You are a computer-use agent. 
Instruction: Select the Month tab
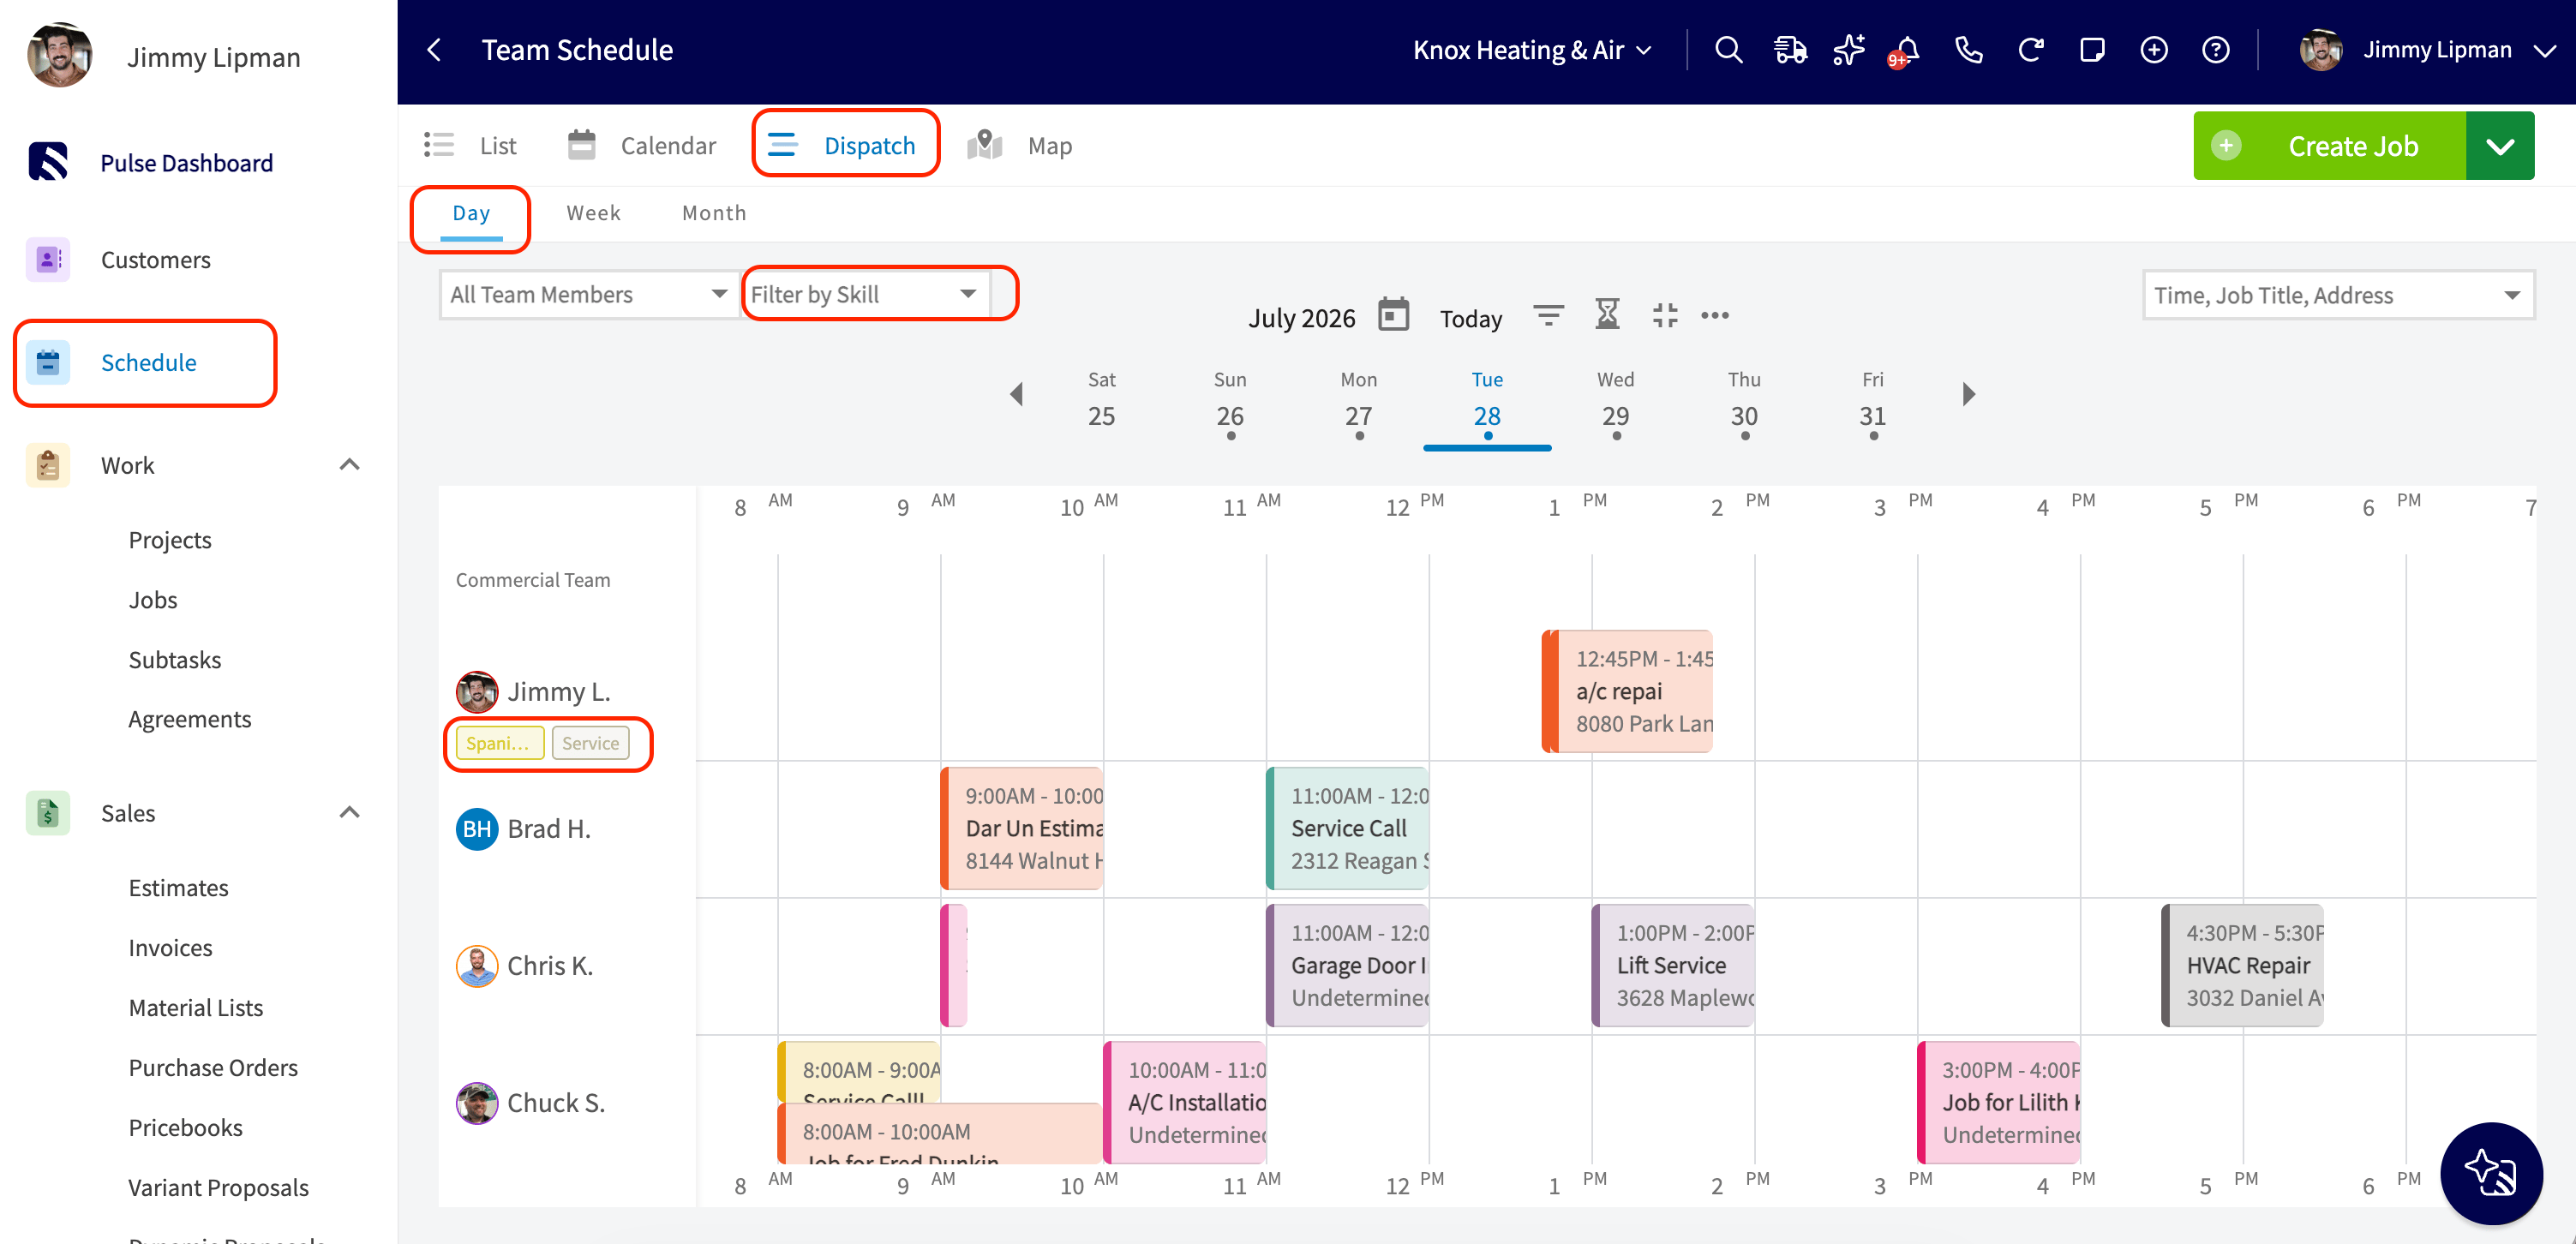(x=714, y=213)
